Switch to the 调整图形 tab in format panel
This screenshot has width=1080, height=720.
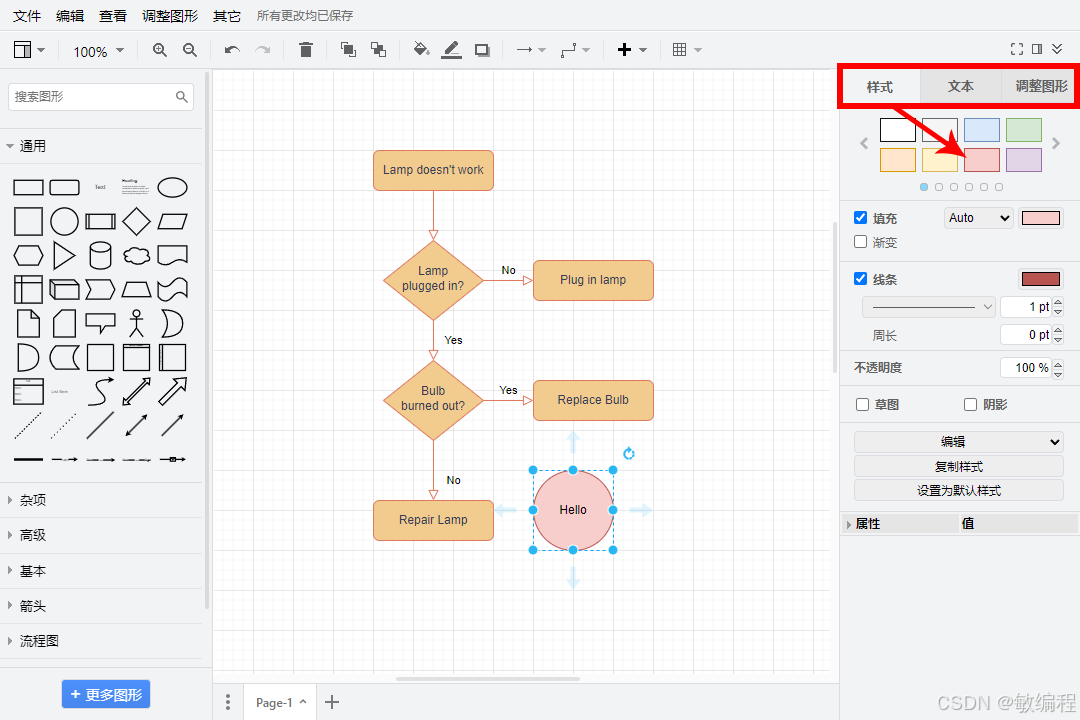[x=1040, y=86]
